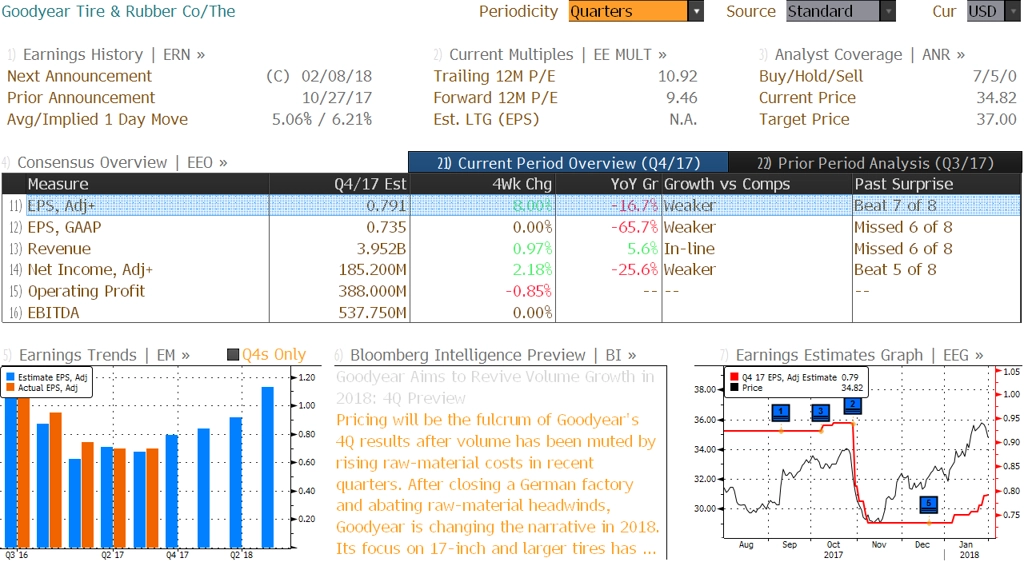This screenshot has width=1024, height=562.
Task: Switch to Prior Period Analysis (Q3/17) tab
Action: click(875, 163)
